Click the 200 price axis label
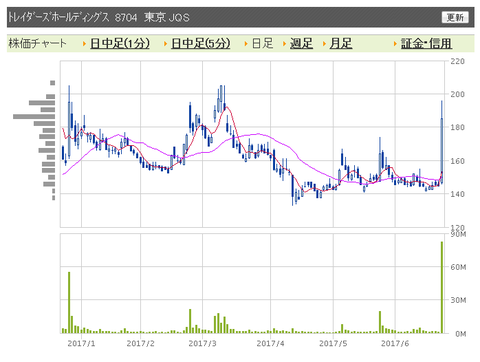Screen dimensions: 480x362 coord(457,94)
